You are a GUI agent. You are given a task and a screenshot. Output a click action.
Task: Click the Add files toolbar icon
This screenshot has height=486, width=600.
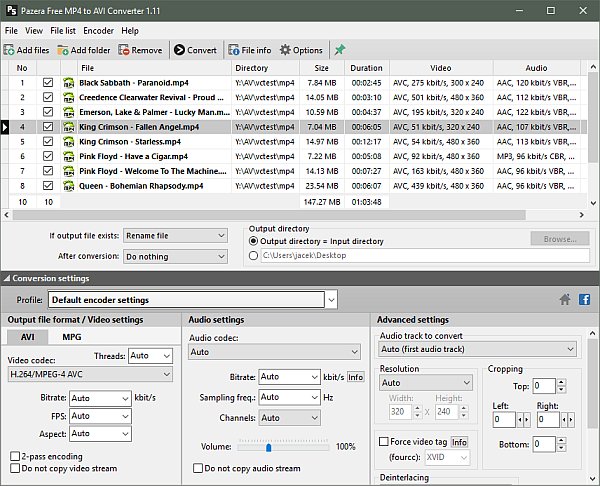(x=10, y=50)
